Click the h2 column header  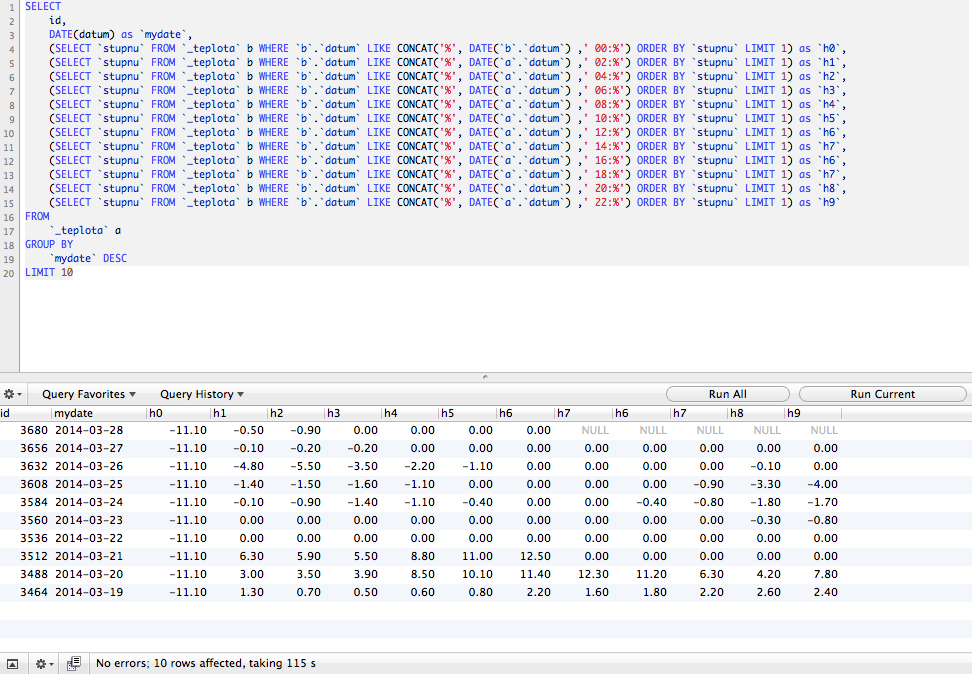295,413
